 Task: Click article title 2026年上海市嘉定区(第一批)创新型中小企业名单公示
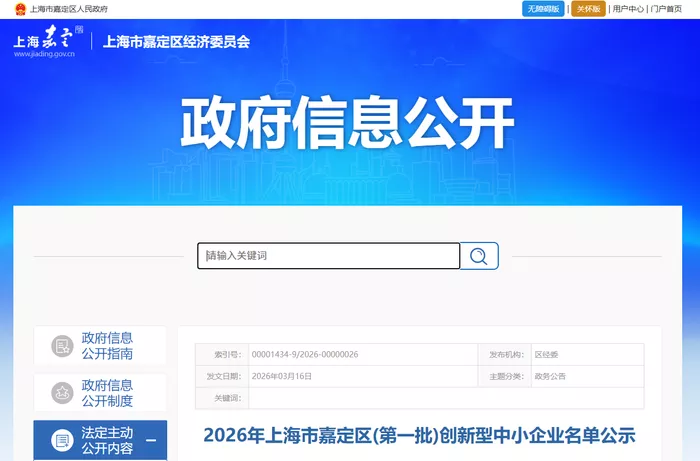419,436
